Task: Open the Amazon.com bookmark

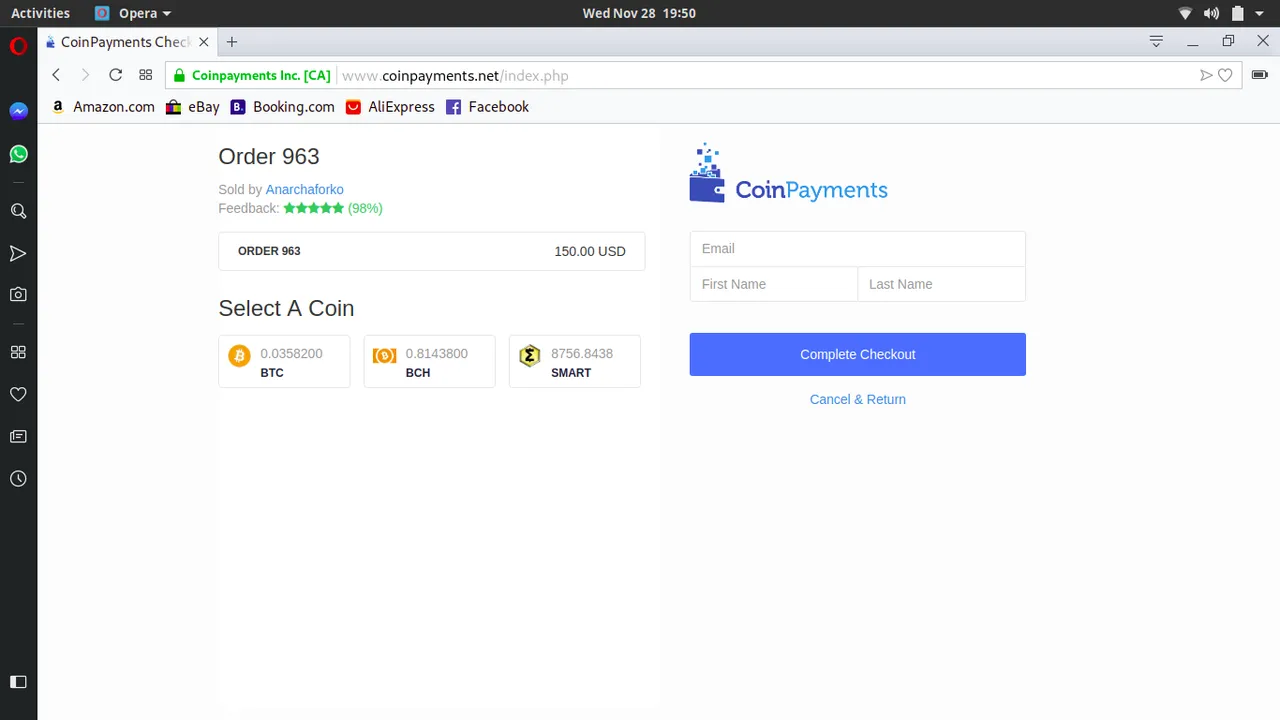Action: (103, 107)
